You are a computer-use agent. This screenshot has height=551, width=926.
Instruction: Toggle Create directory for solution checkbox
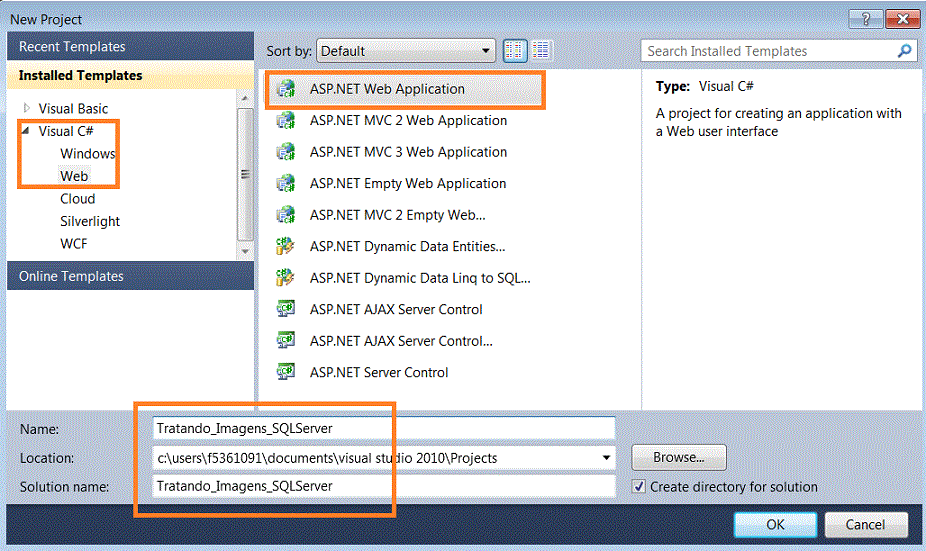coord(639,487)
